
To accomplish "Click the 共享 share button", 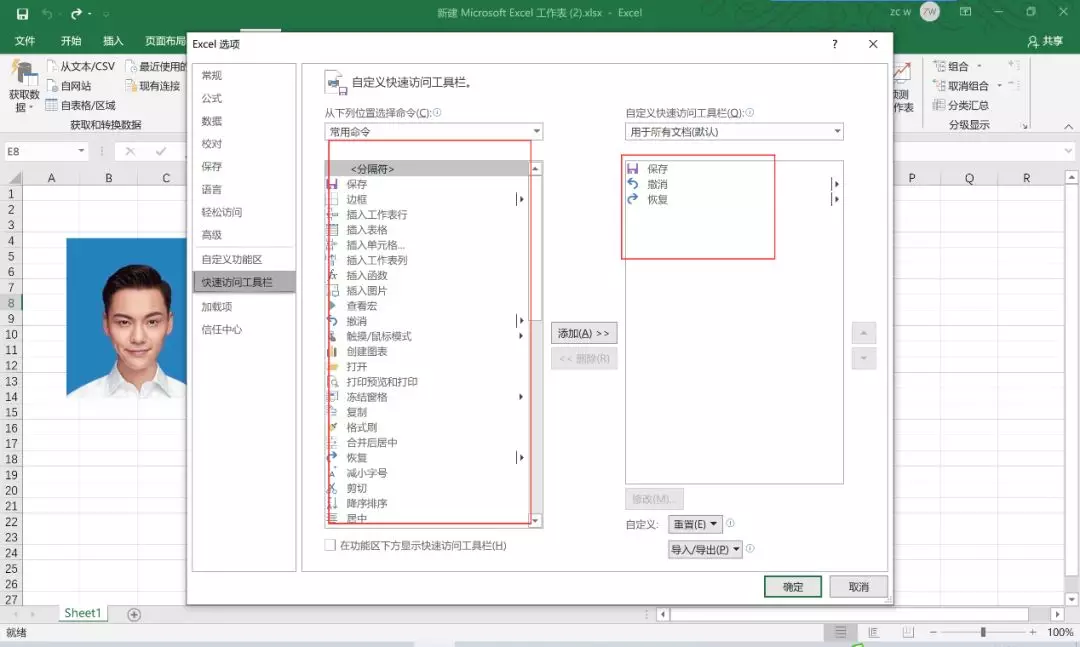I will (x=1045, y=41).
